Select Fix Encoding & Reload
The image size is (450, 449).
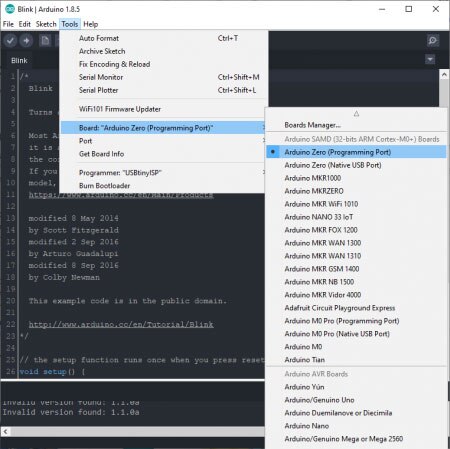point(164,64)
